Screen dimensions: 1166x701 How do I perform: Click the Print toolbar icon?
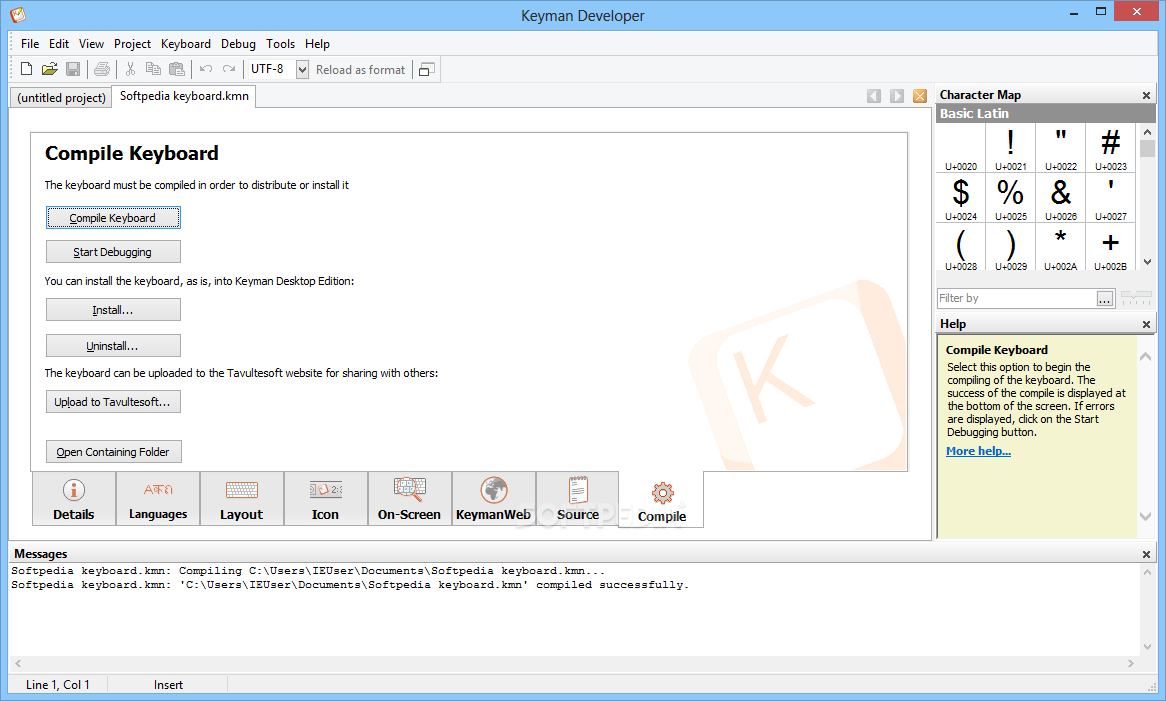102,69
